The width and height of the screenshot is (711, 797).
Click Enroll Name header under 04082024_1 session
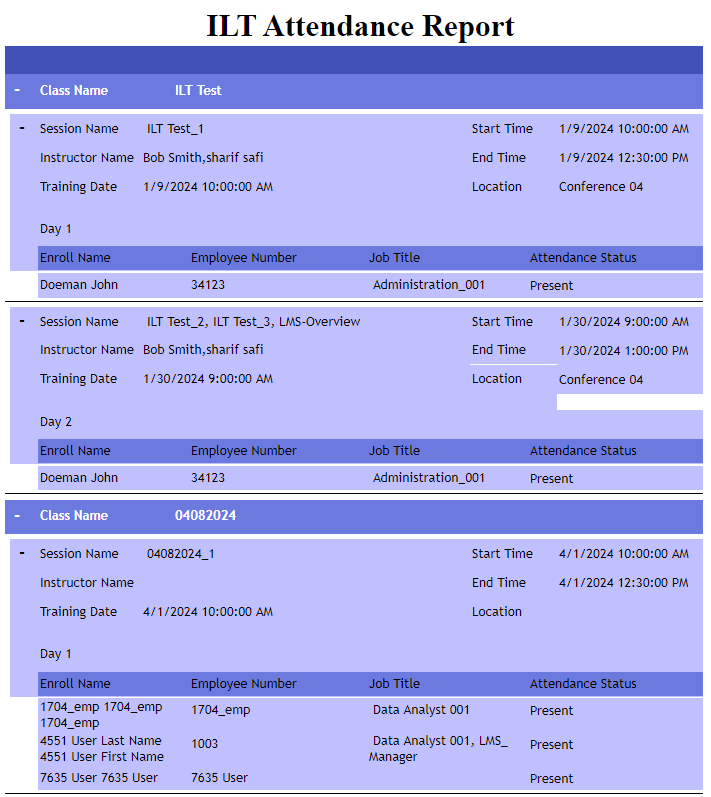pos(75,684)
